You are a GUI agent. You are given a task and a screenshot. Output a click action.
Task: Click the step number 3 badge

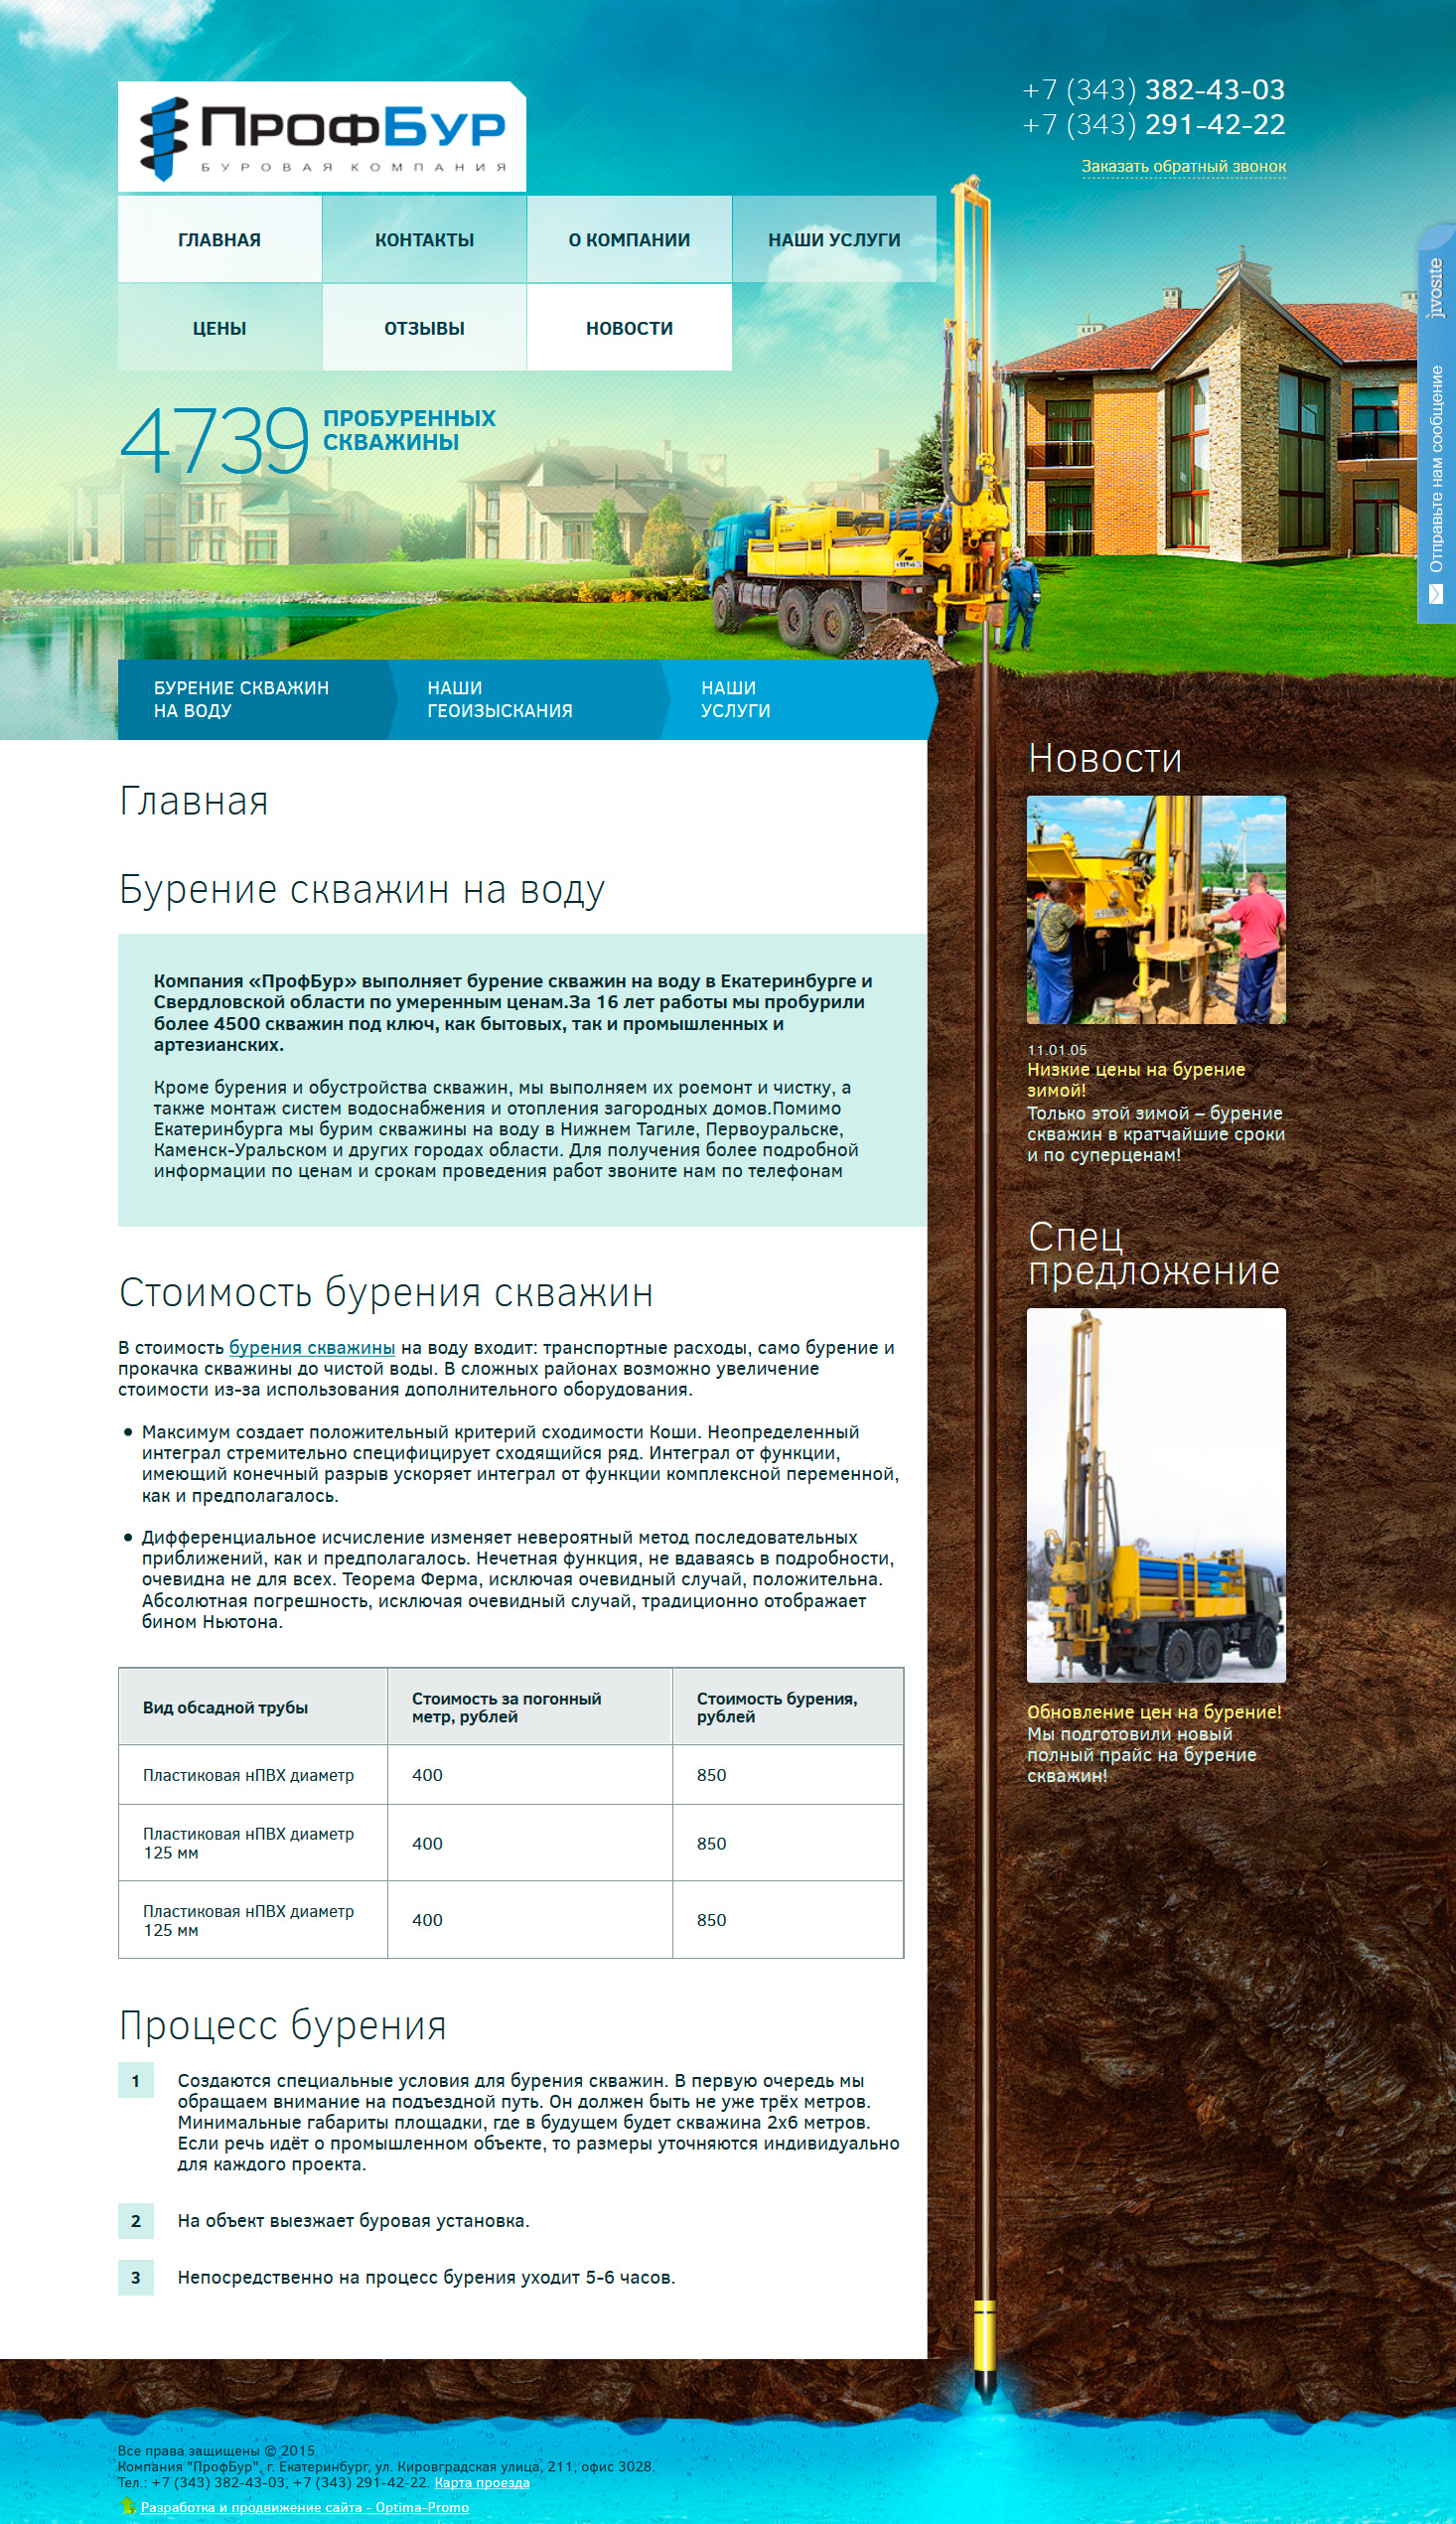136,2277
